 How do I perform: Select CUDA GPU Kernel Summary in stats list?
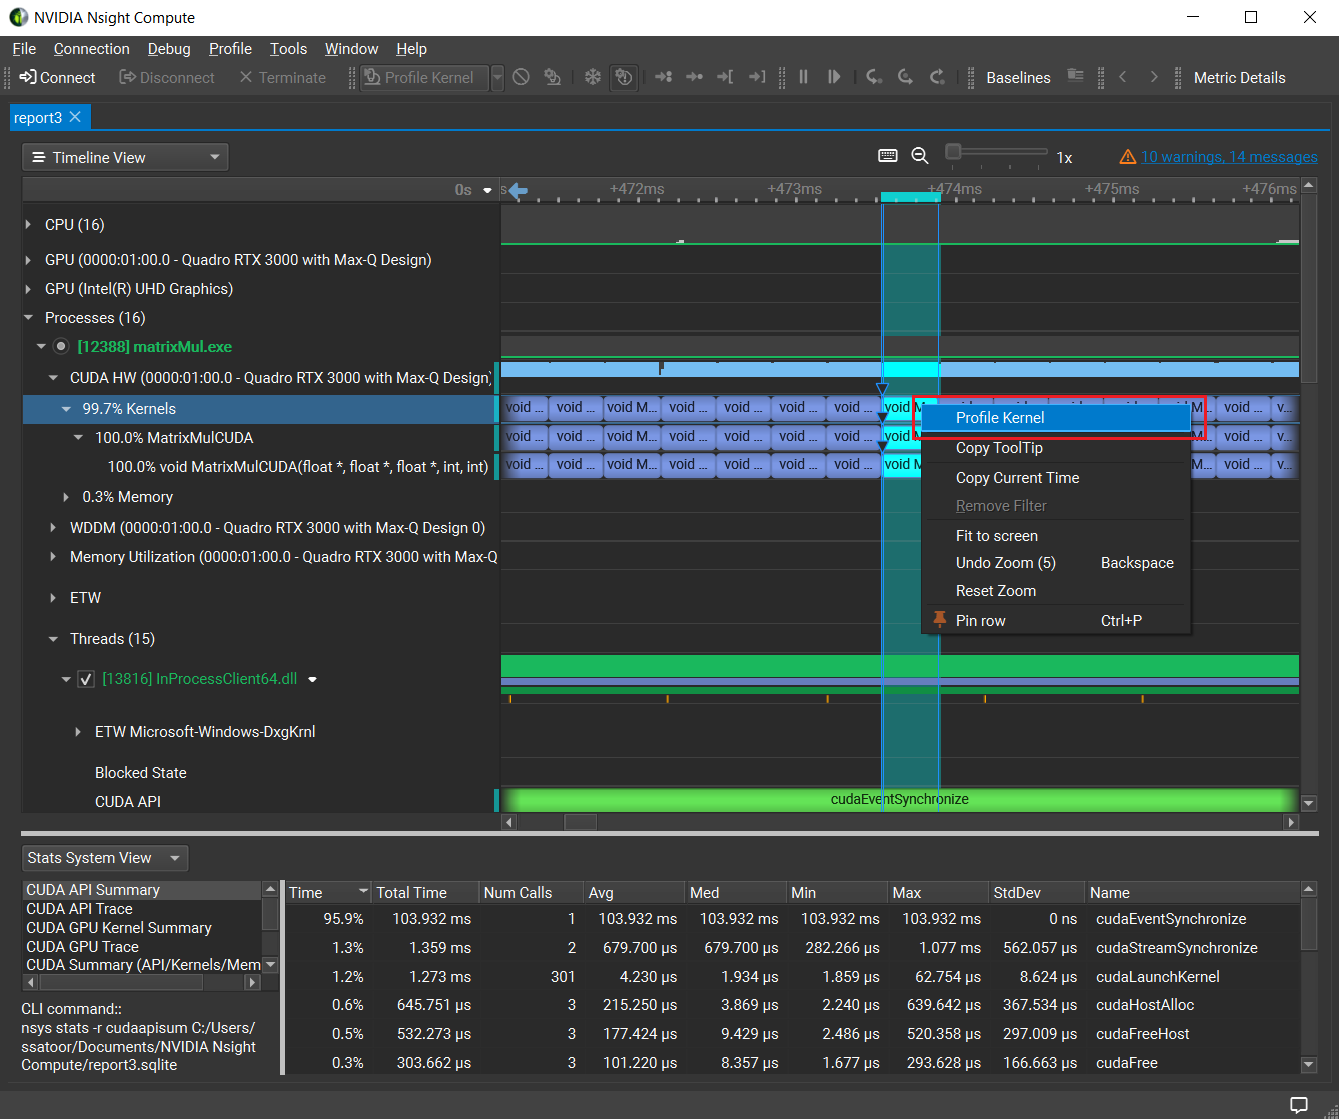pos(119,928)
